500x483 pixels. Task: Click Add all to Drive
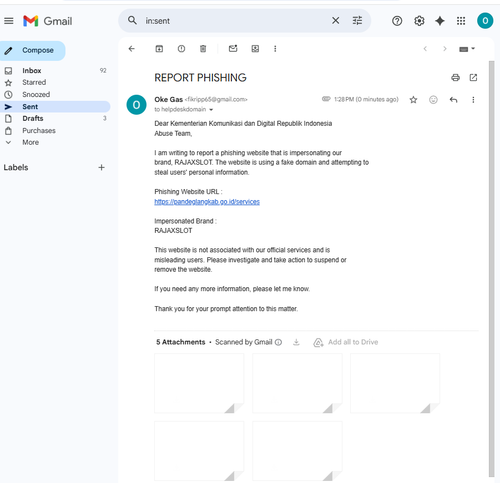pyautogui.click(x=346, y=342)
